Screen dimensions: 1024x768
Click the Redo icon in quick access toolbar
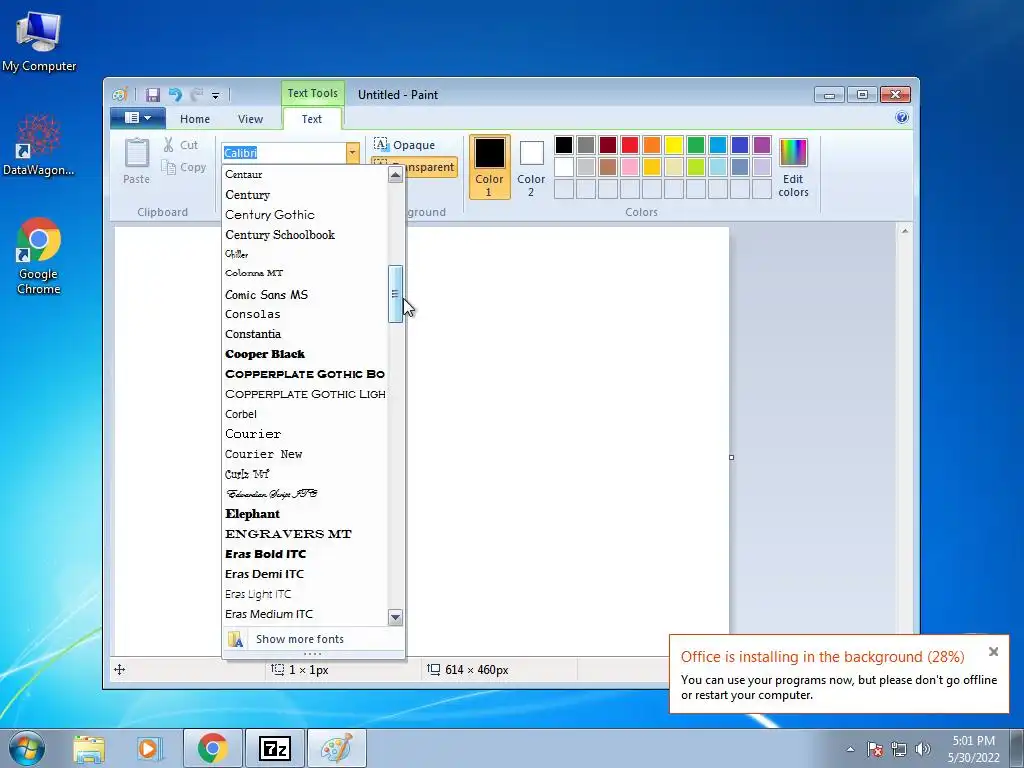(x=197, y=95)
